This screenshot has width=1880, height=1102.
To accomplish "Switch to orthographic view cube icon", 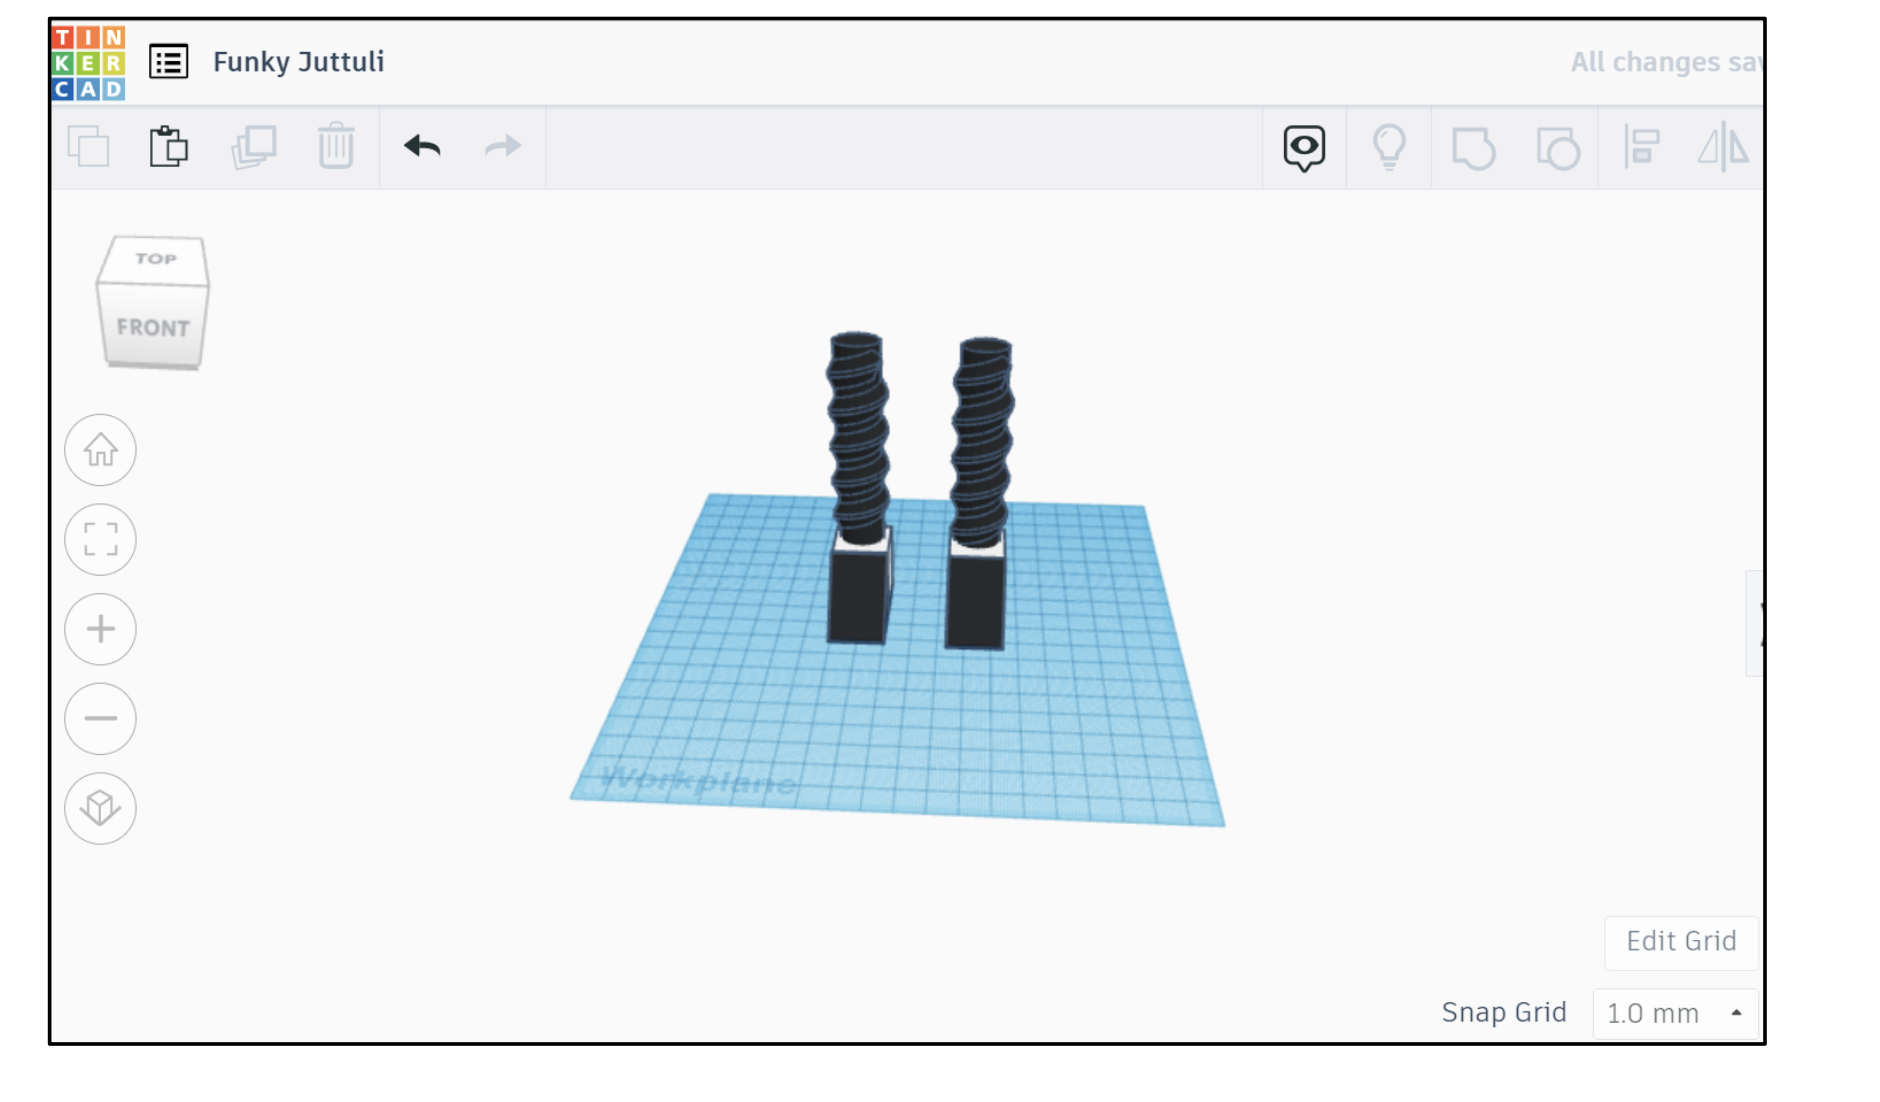I will pos(100,808).
